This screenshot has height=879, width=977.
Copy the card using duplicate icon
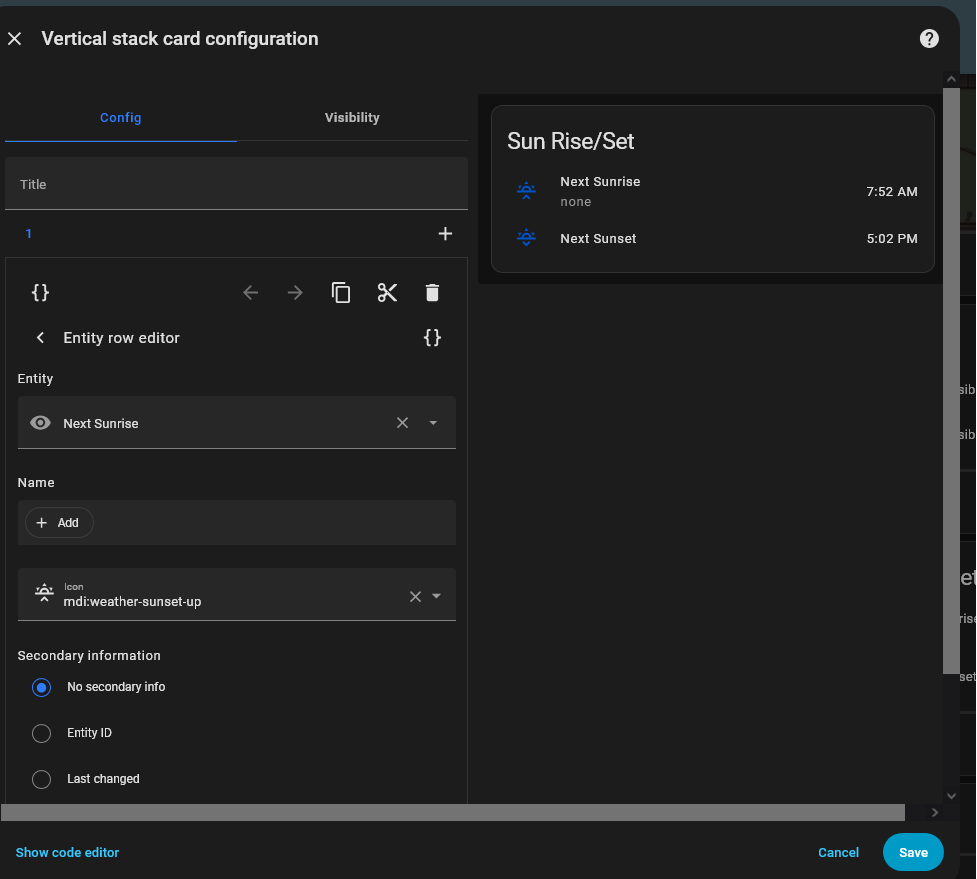coord(341,293)
